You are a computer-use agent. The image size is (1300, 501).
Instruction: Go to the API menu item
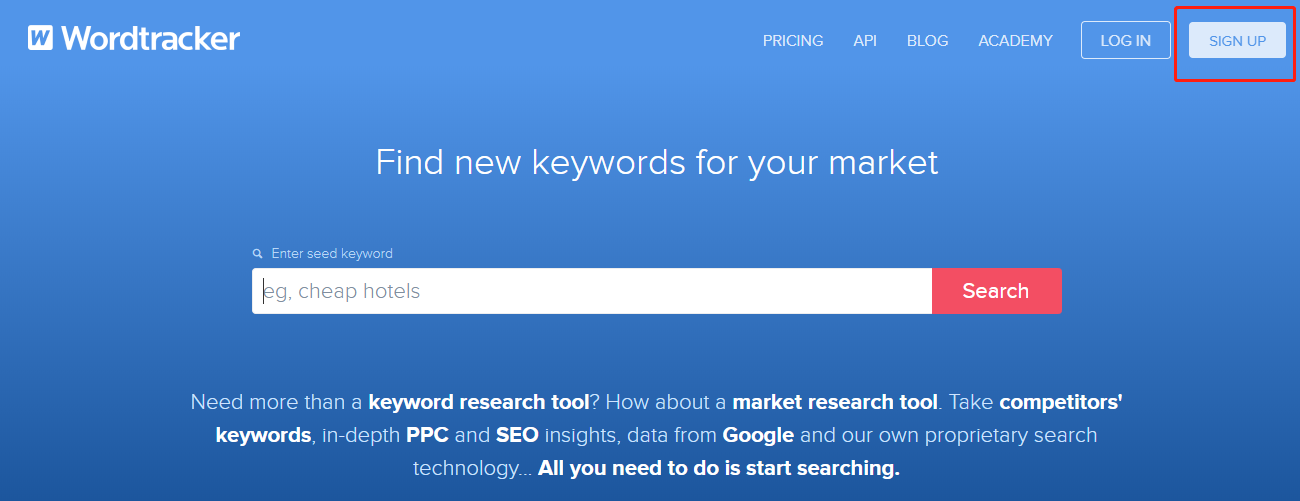click(865, 41)
